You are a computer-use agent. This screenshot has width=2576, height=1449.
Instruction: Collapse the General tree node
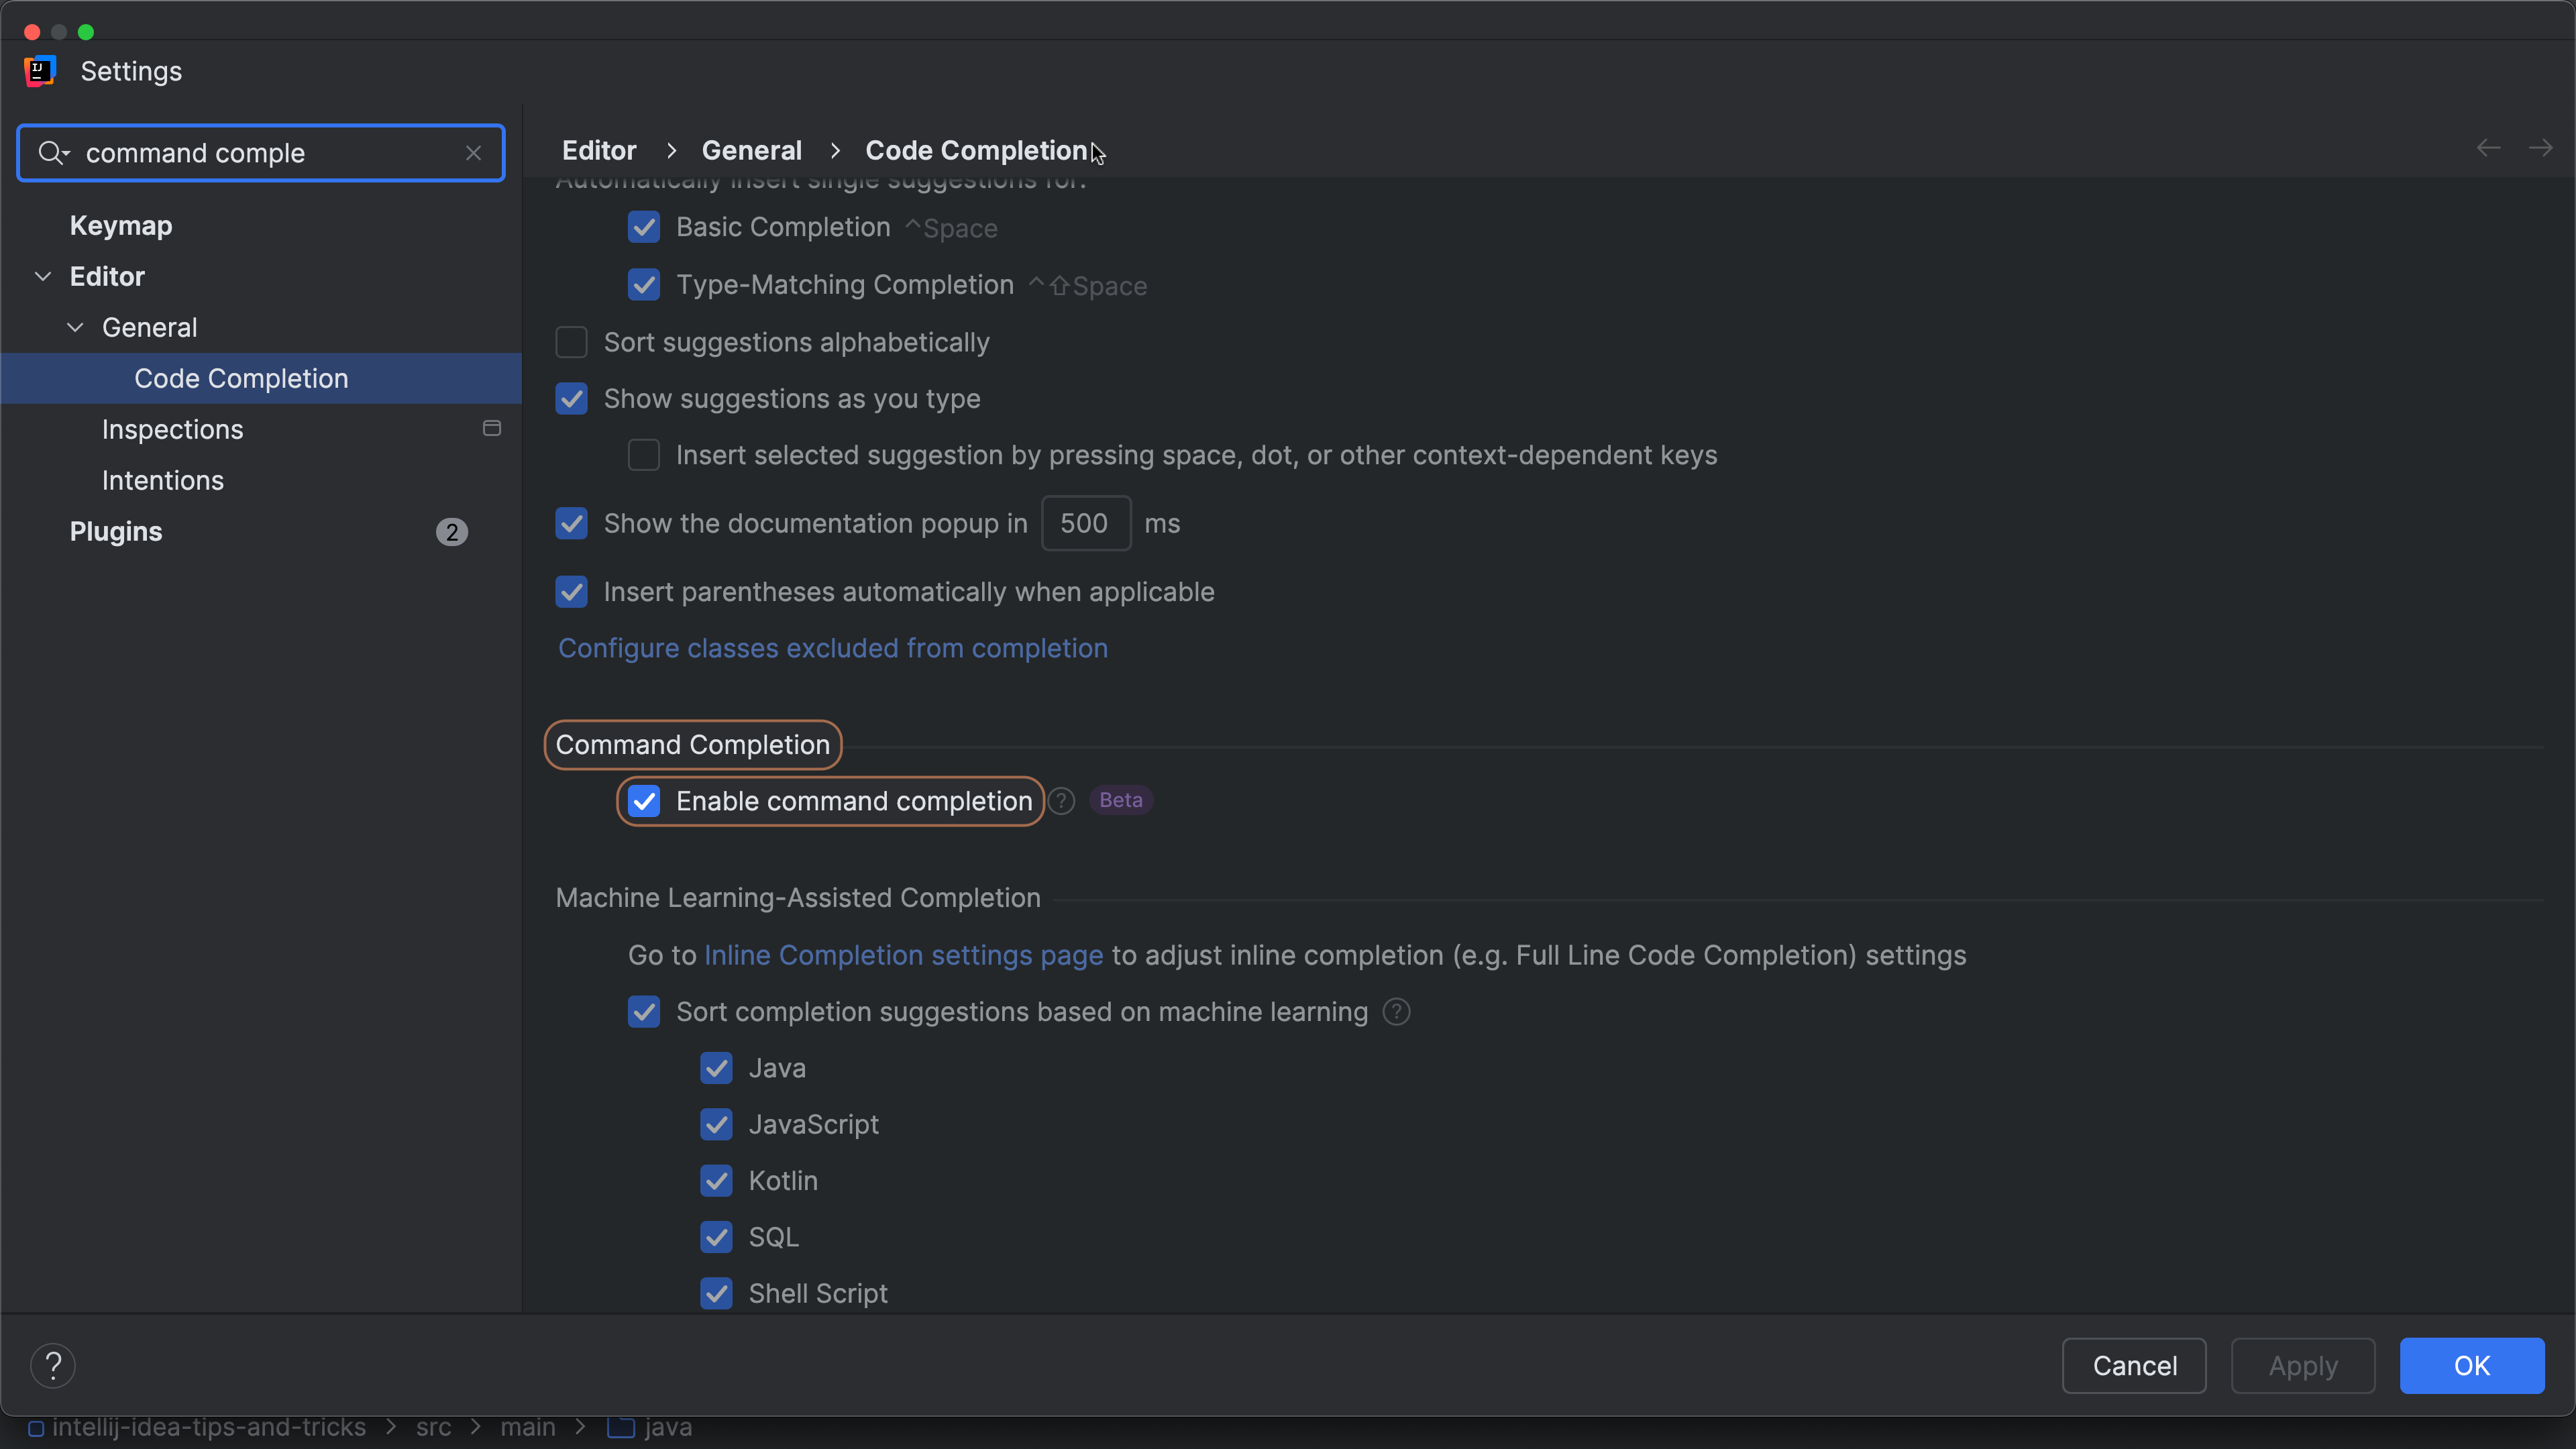pos(75,327)
